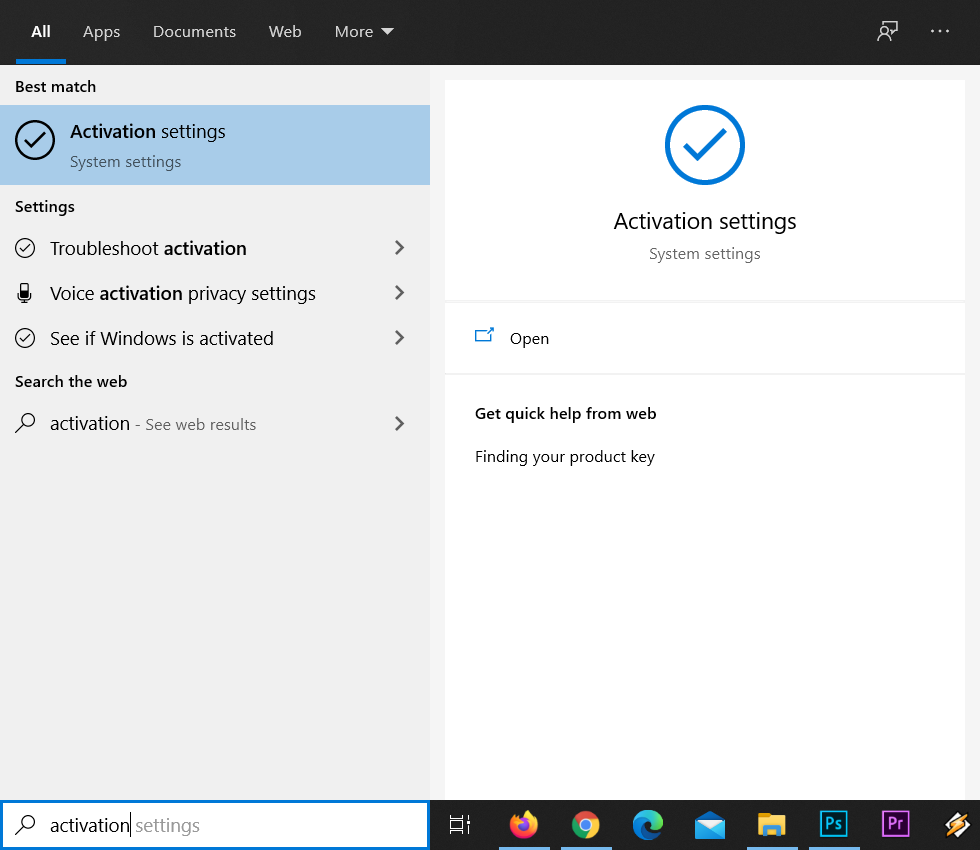Expand the Troubleshoot activation chevron
The width and height of the screenshot is (980, 850).
399,248
